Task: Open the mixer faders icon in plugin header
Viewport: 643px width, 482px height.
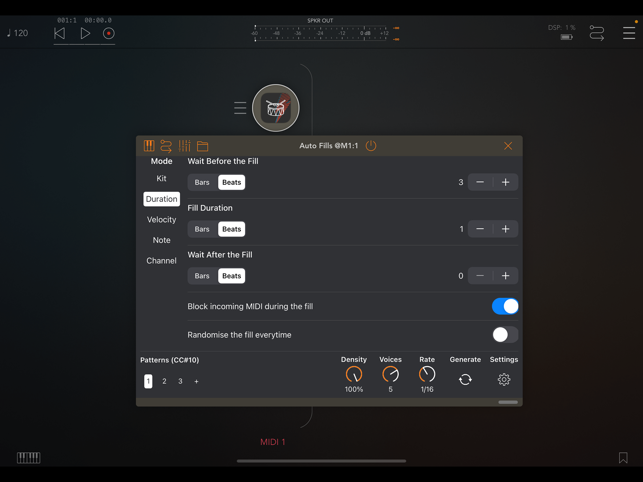Action: click(x=184, y=146)
